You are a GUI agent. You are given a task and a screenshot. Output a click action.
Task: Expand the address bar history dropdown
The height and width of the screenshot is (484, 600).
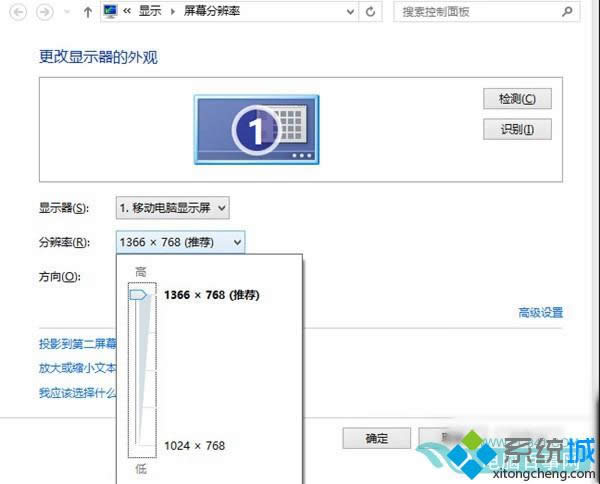pyautogui.click(x=350, y=12)
